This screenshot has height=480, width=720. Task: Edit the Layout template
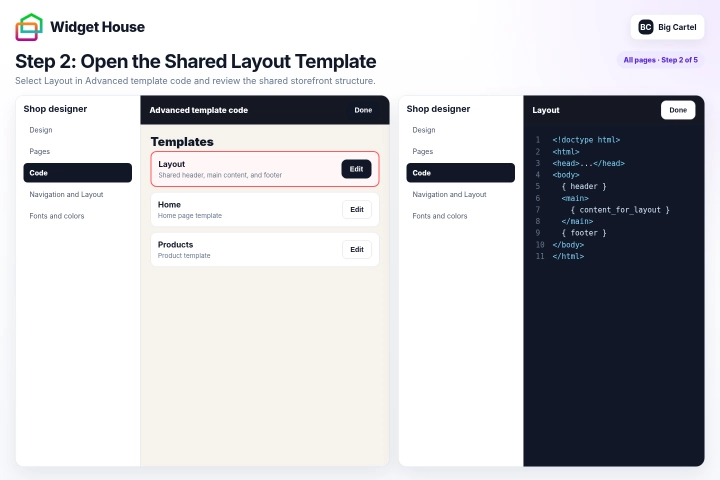pyautogui.click(x=356, y=169)
